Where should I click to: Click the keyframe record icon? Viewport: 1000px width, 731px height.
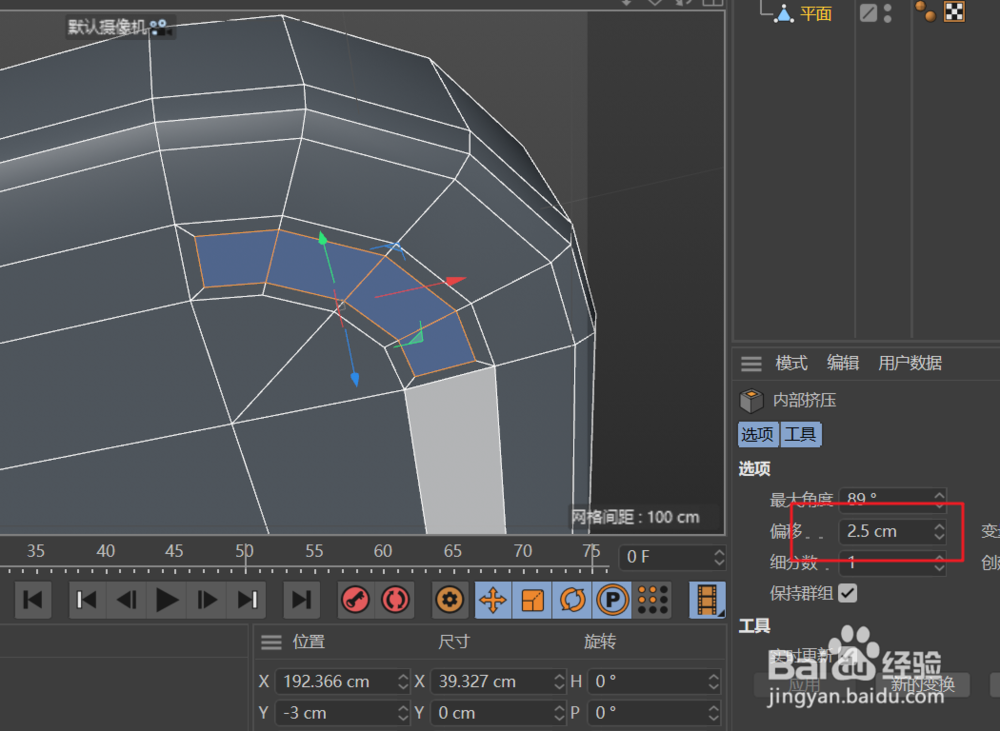pos(355,600)
